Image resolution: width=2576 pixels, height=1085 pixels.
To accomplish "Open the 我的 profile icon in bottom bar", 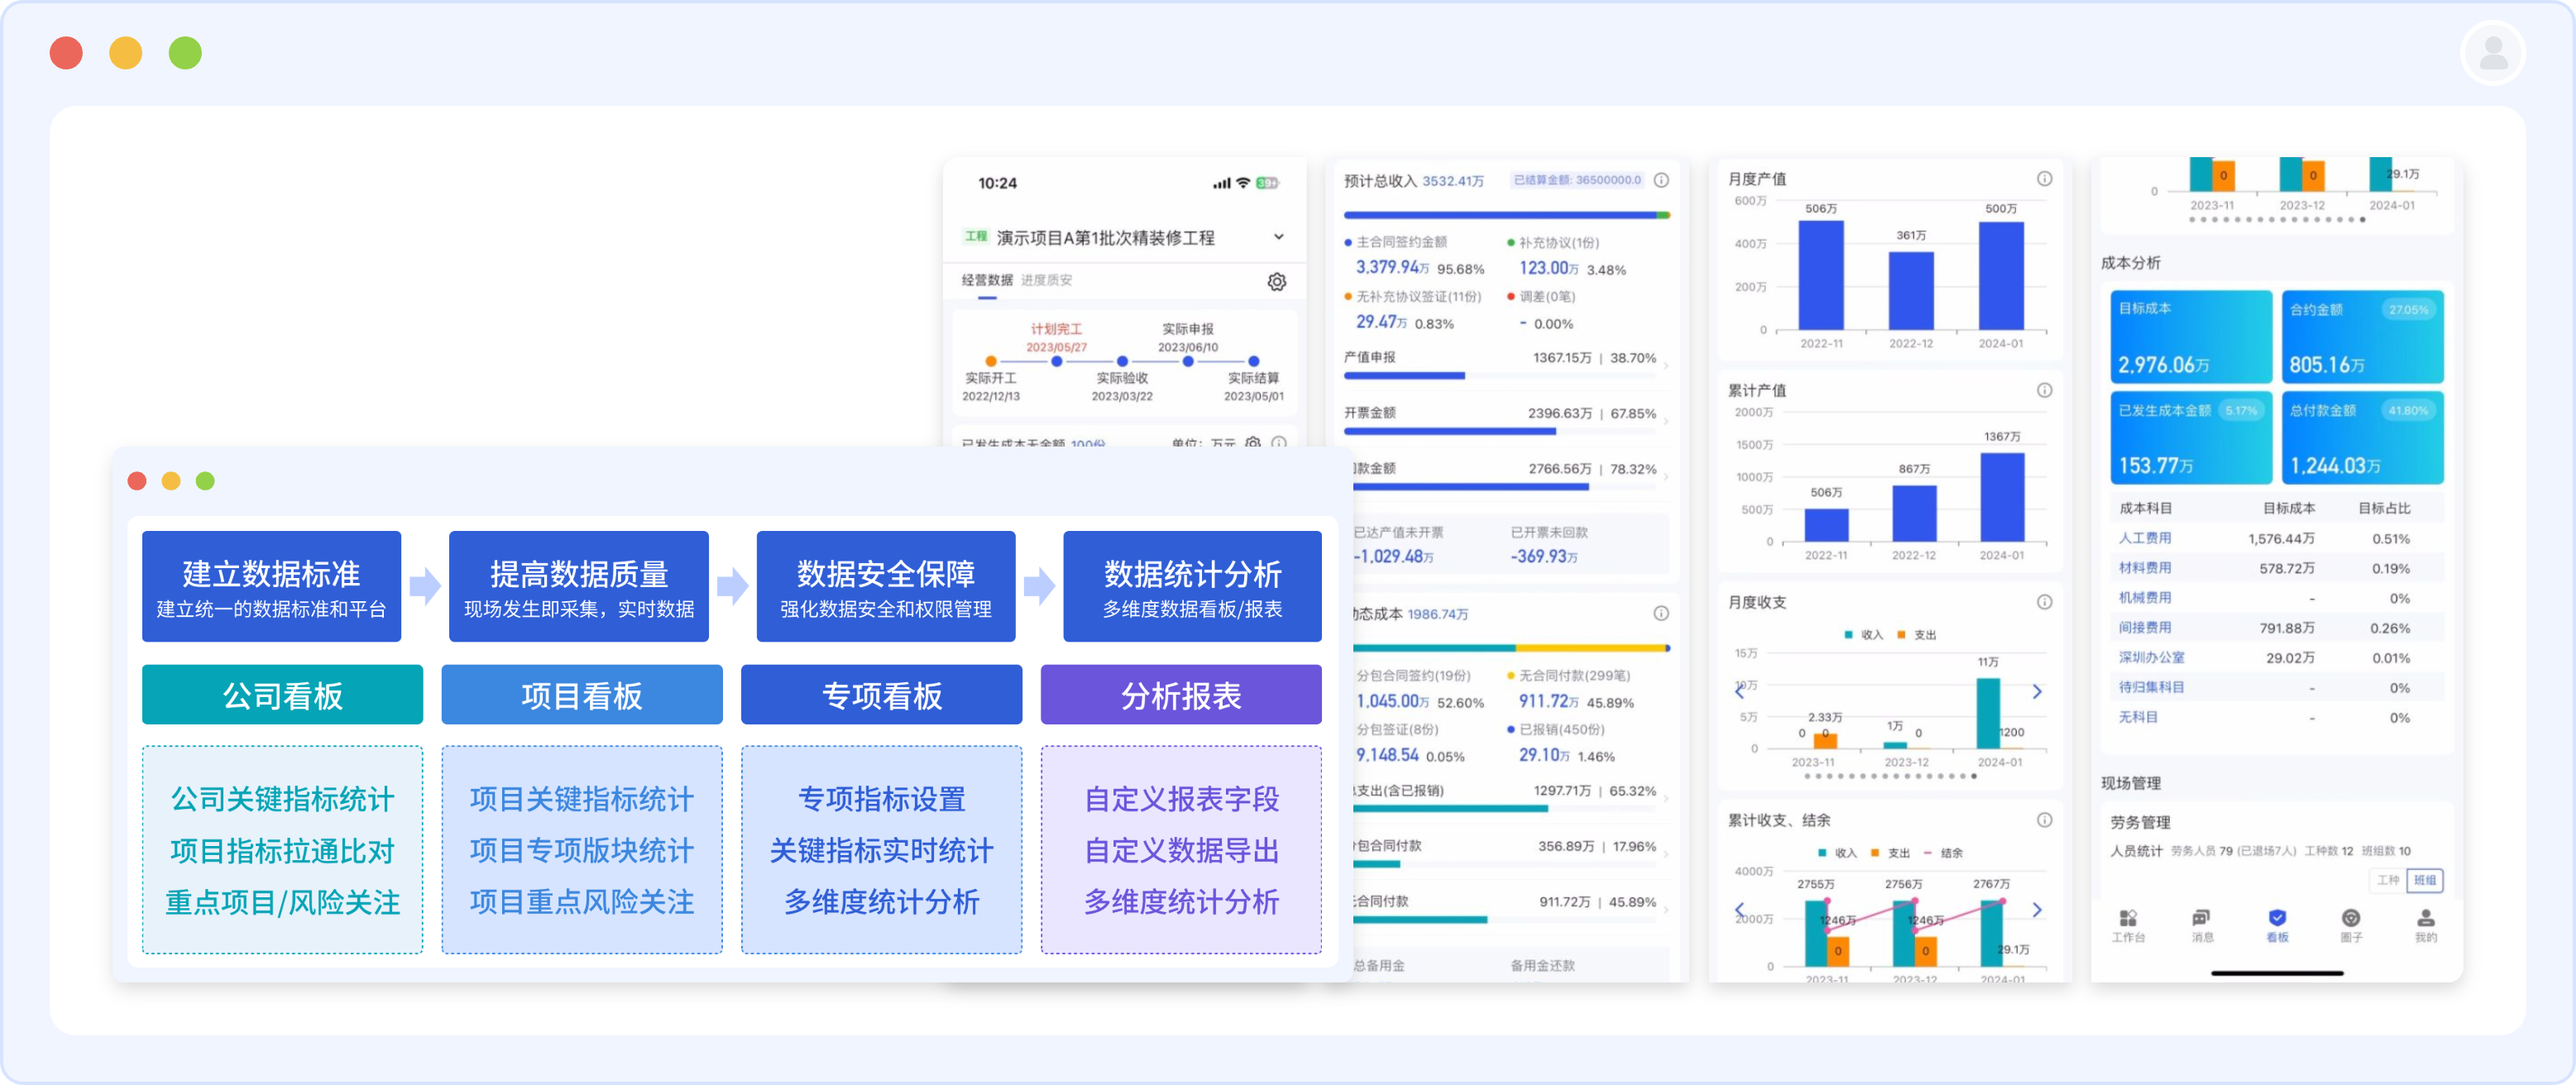I will (2426, 925).
